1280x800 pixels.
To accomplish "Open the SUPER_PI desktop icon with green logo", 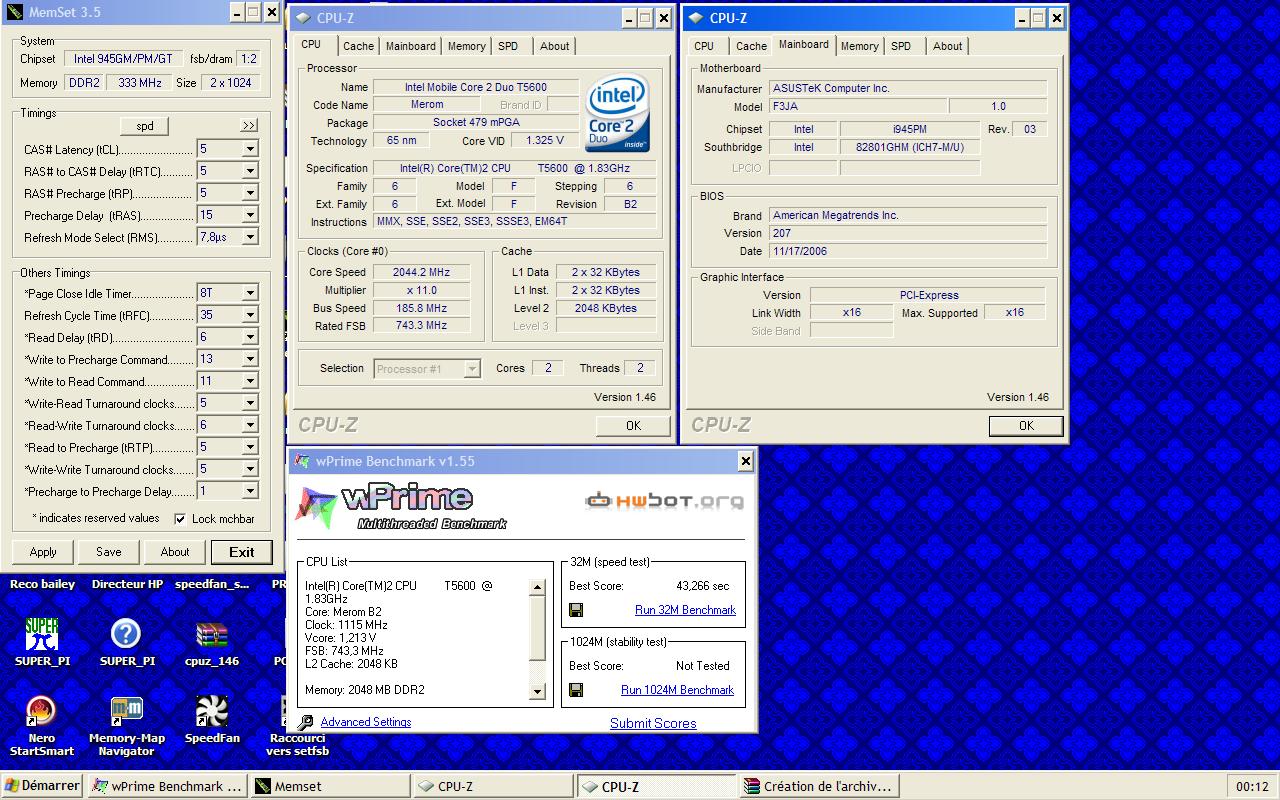I will [42, 634].
